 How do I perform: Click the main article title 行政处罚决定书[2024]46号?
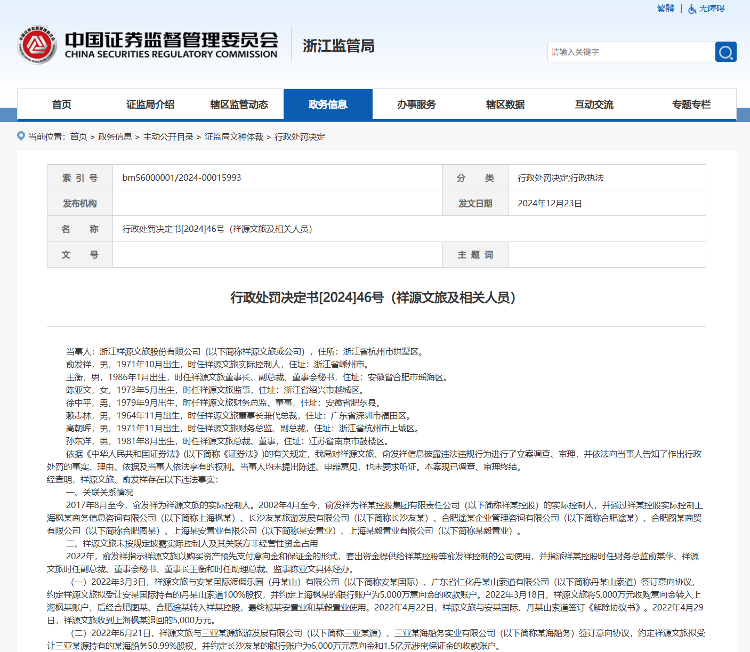coord(373,298)
